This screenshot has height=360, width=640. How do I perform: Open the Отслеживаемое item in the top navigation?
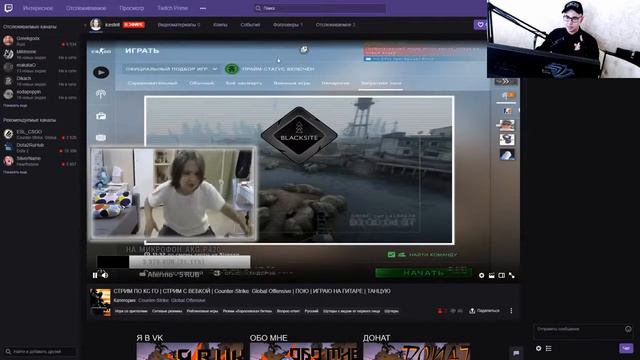[x=86, y=8]
